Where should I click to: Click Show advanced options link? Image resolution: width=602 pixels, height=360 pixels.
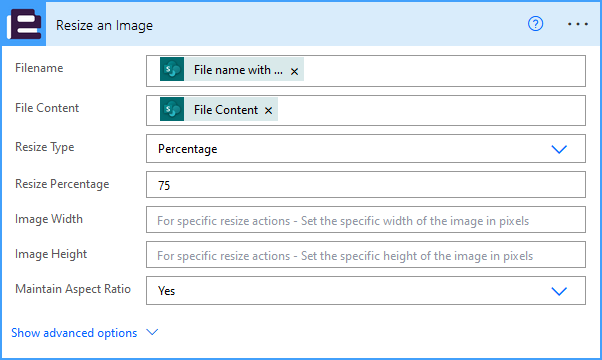74,333
